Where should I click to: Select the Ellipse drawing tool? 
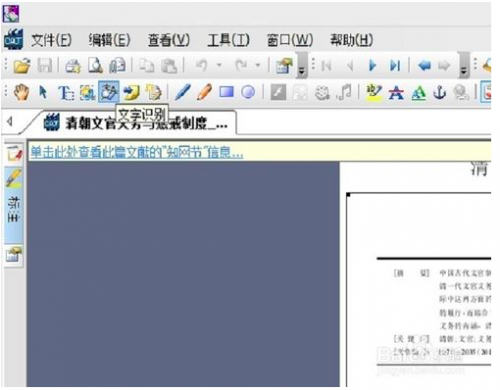tap(248, 92)
